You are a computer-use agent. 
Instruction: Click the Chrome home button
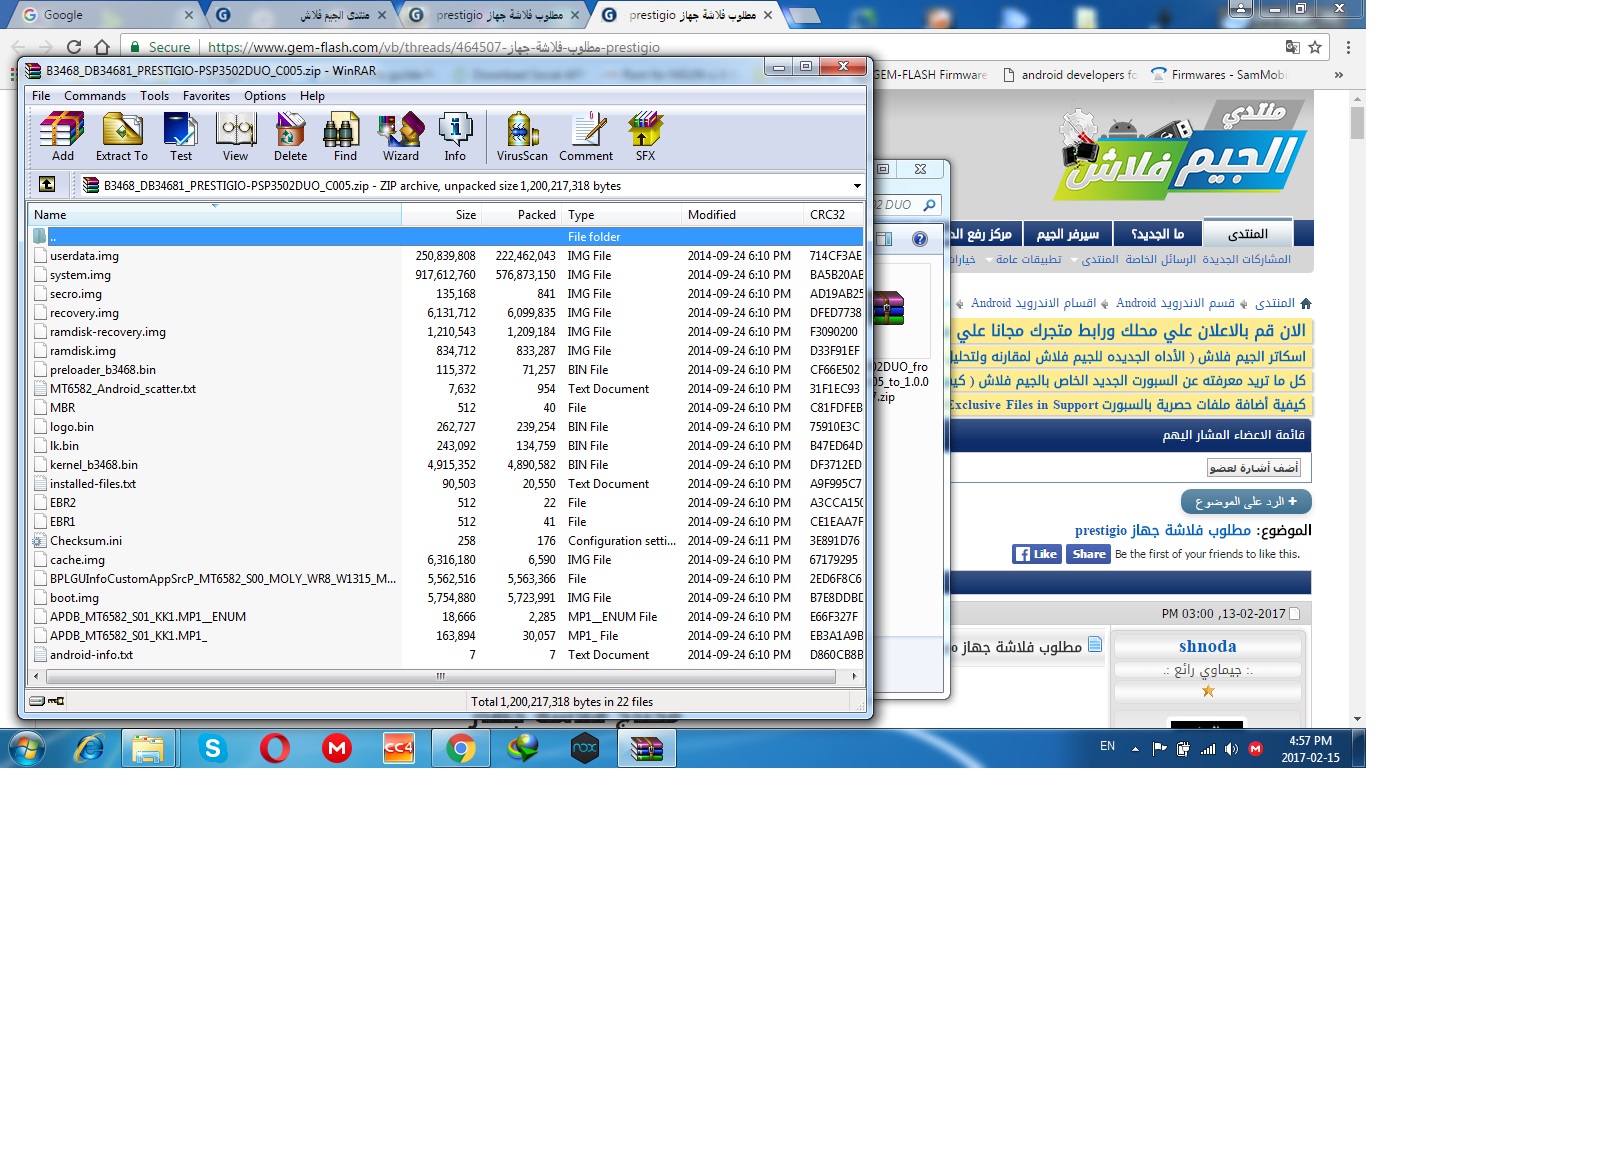click(x=102, y=47)
